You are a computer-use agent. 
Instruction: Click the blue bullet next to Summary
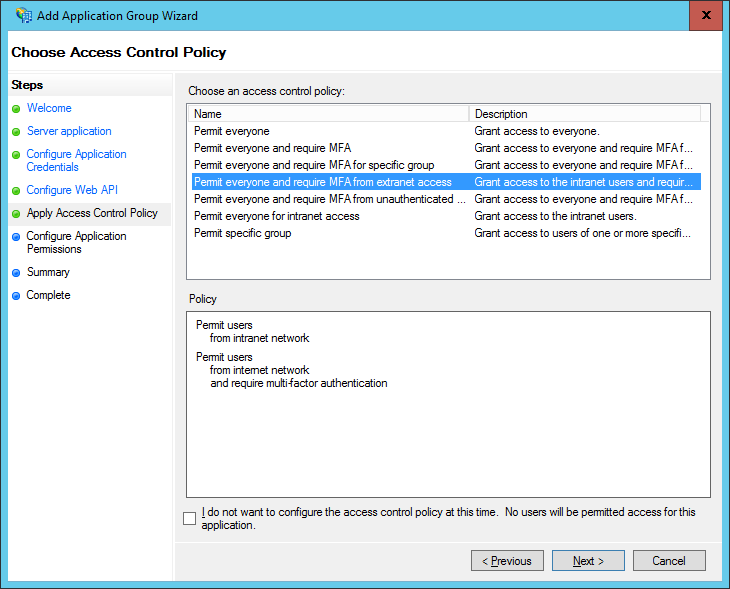coord(16,273)
